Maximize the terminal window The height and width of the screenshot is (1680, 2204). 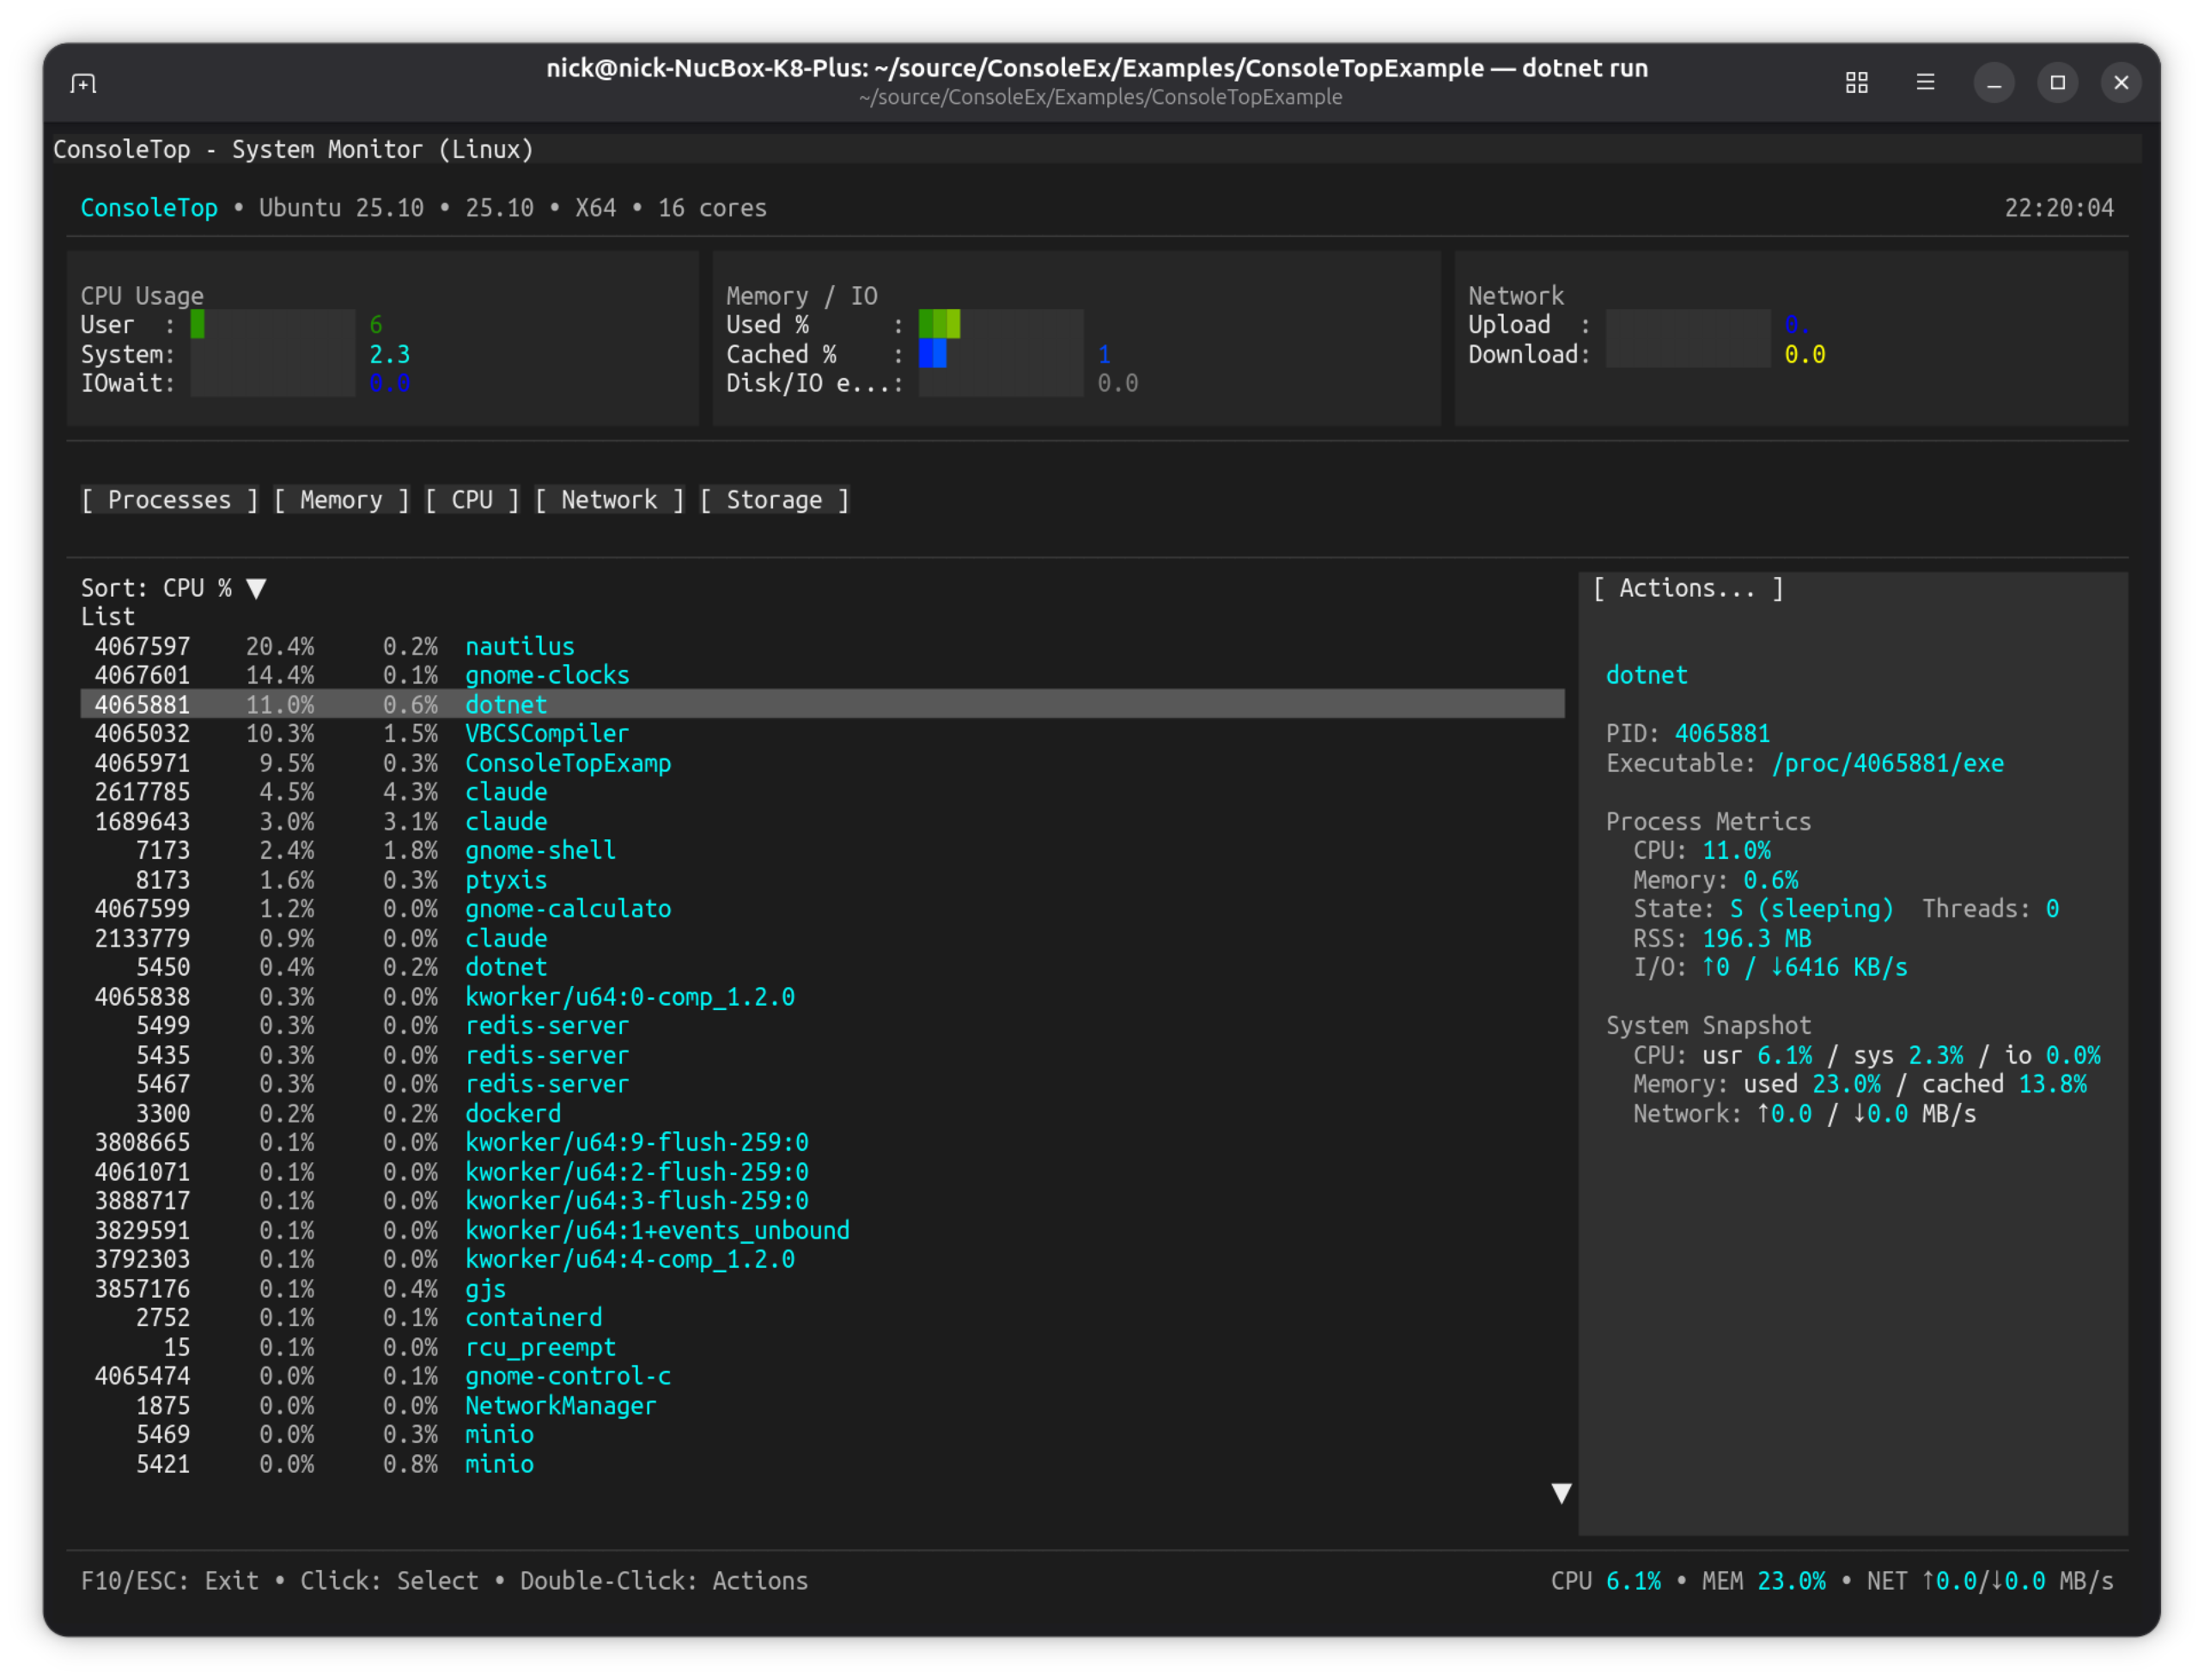click(x=2057, y=83)
